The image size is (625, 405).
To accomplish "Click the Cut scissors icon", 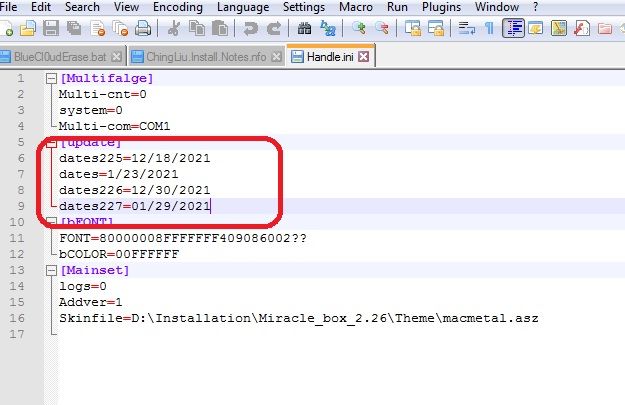I will (172, 30).
